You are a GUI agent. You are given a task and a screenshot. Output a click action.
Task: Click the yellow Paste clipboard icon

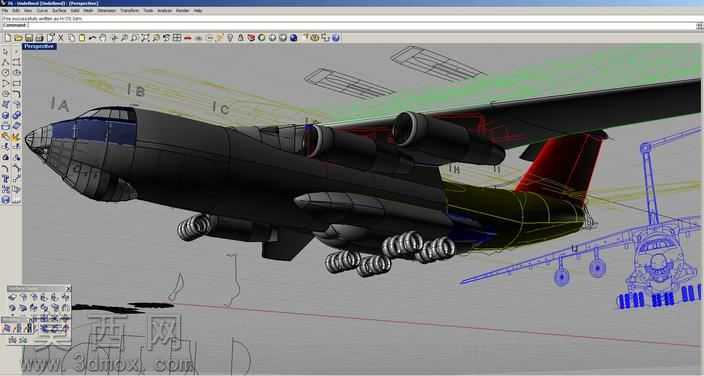click(82, 38)
